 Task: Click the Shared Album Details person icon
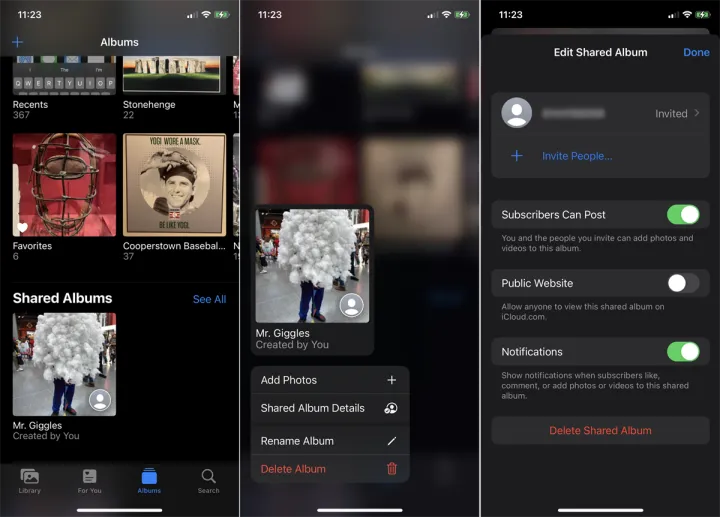coord(391,408)
